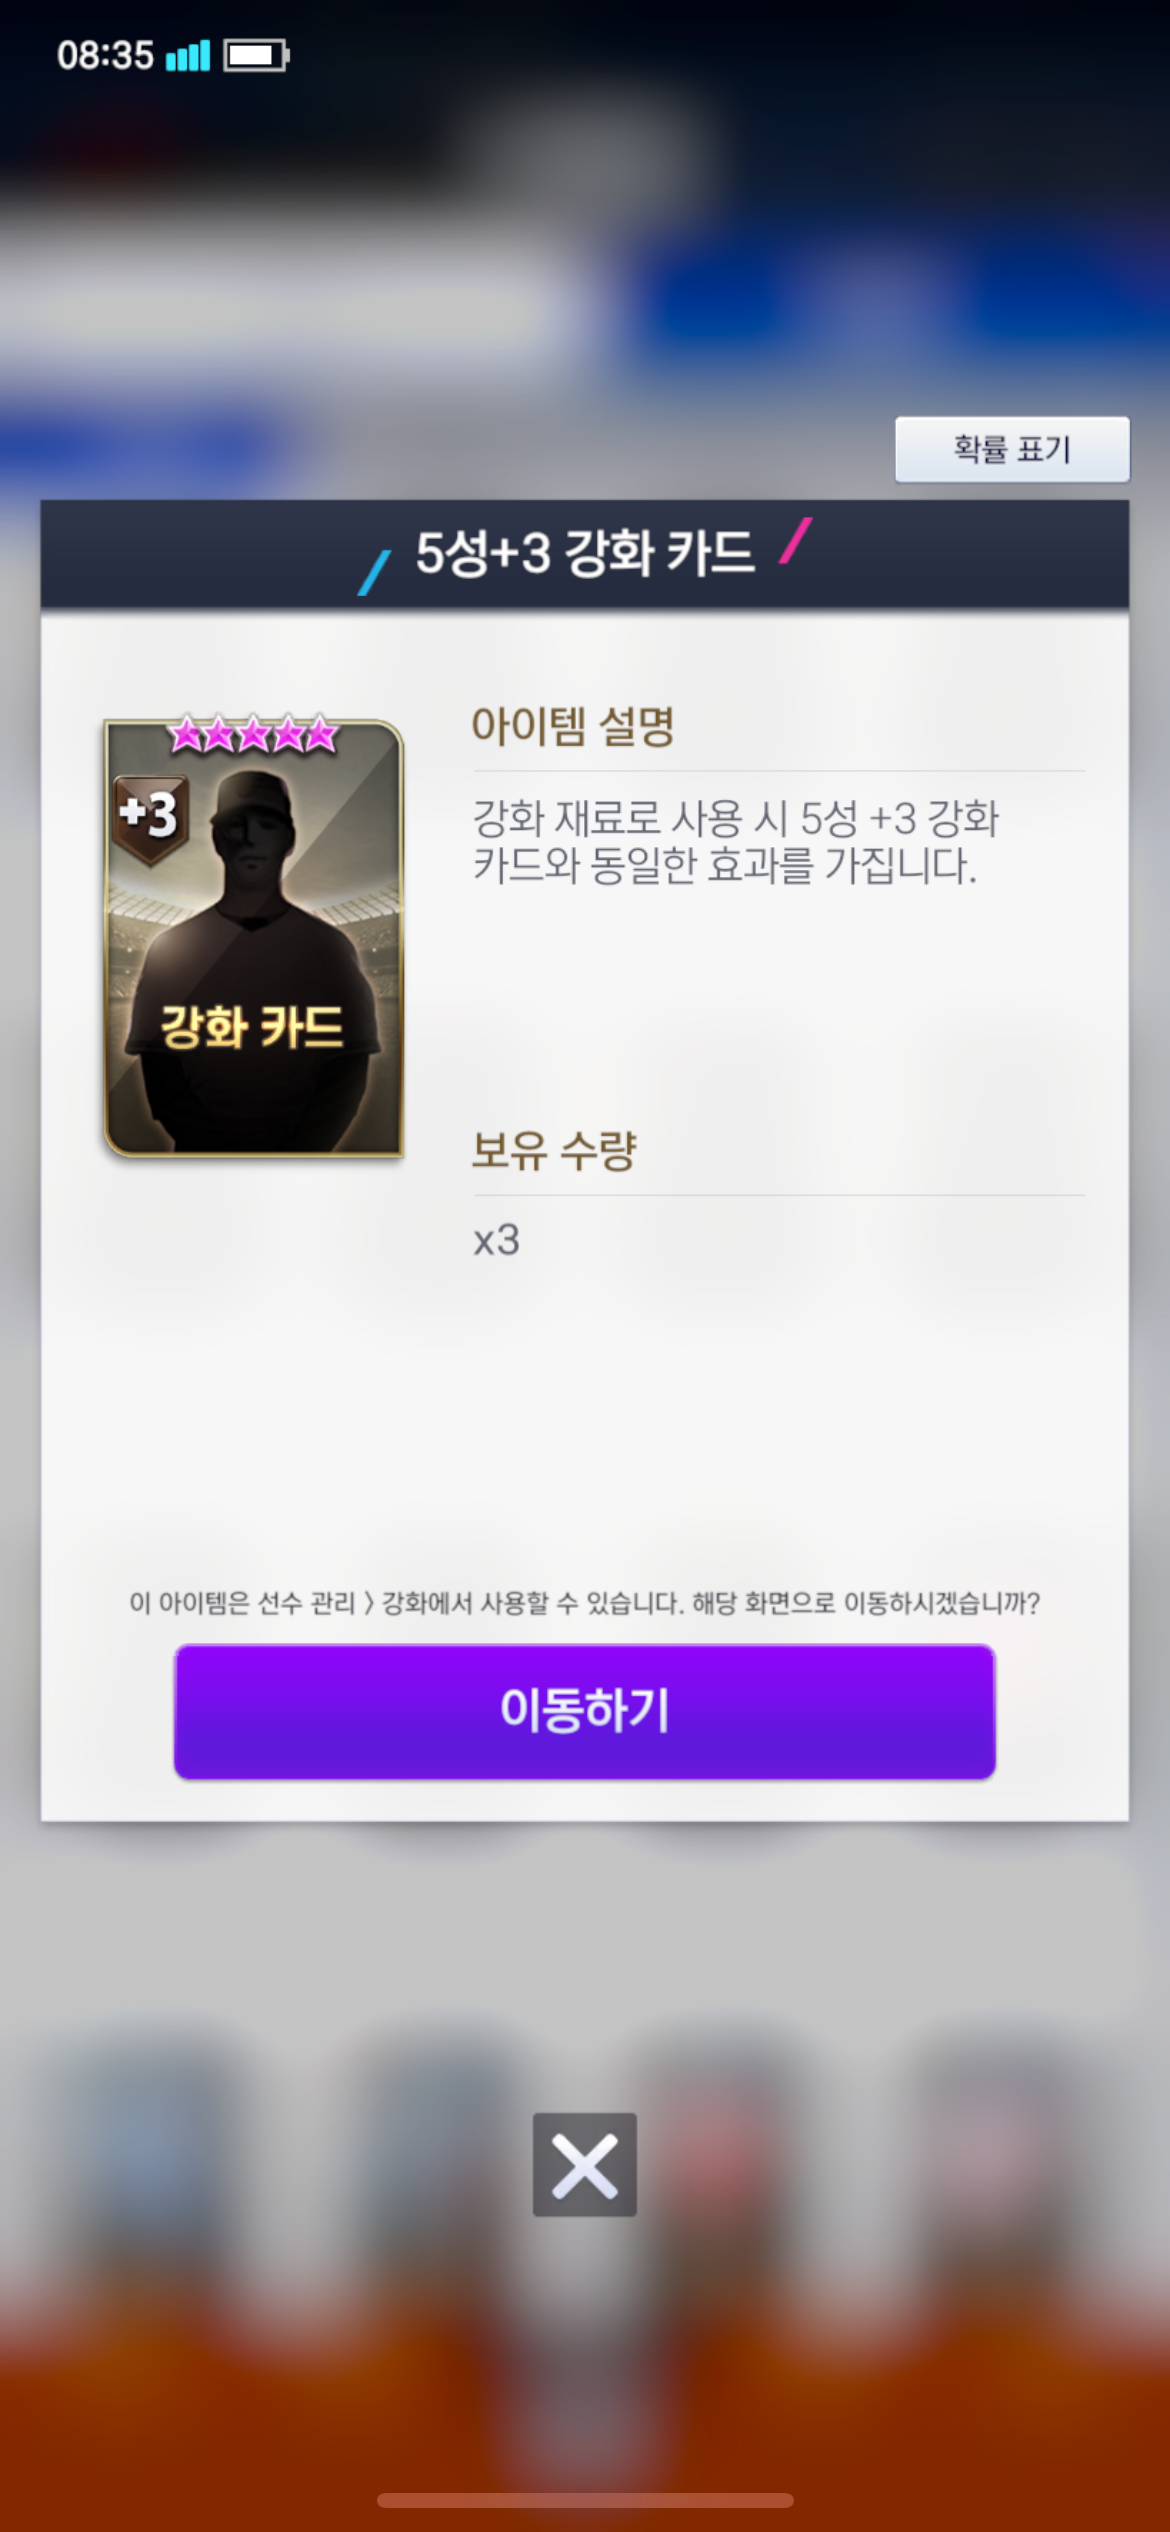Tap the player silhouette on the card
Viewport: 1170px width, 2532px height.
[x=253, y=960]
